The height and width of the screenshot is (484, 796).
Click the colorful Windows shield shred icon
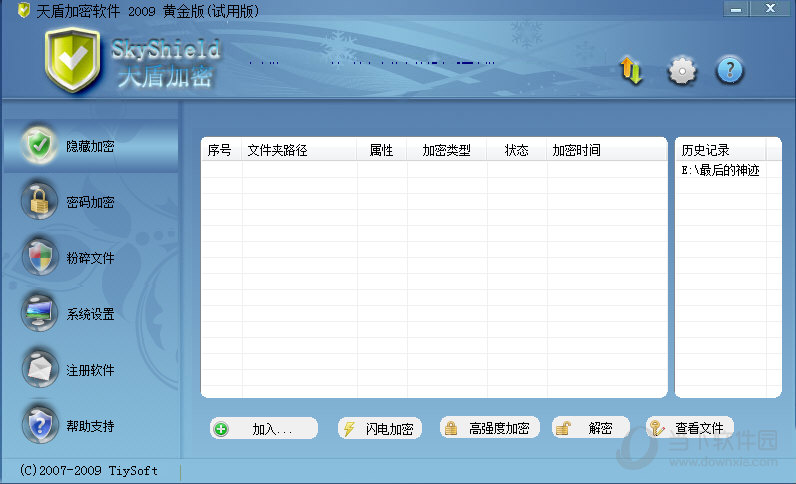(x=39, y=257)
